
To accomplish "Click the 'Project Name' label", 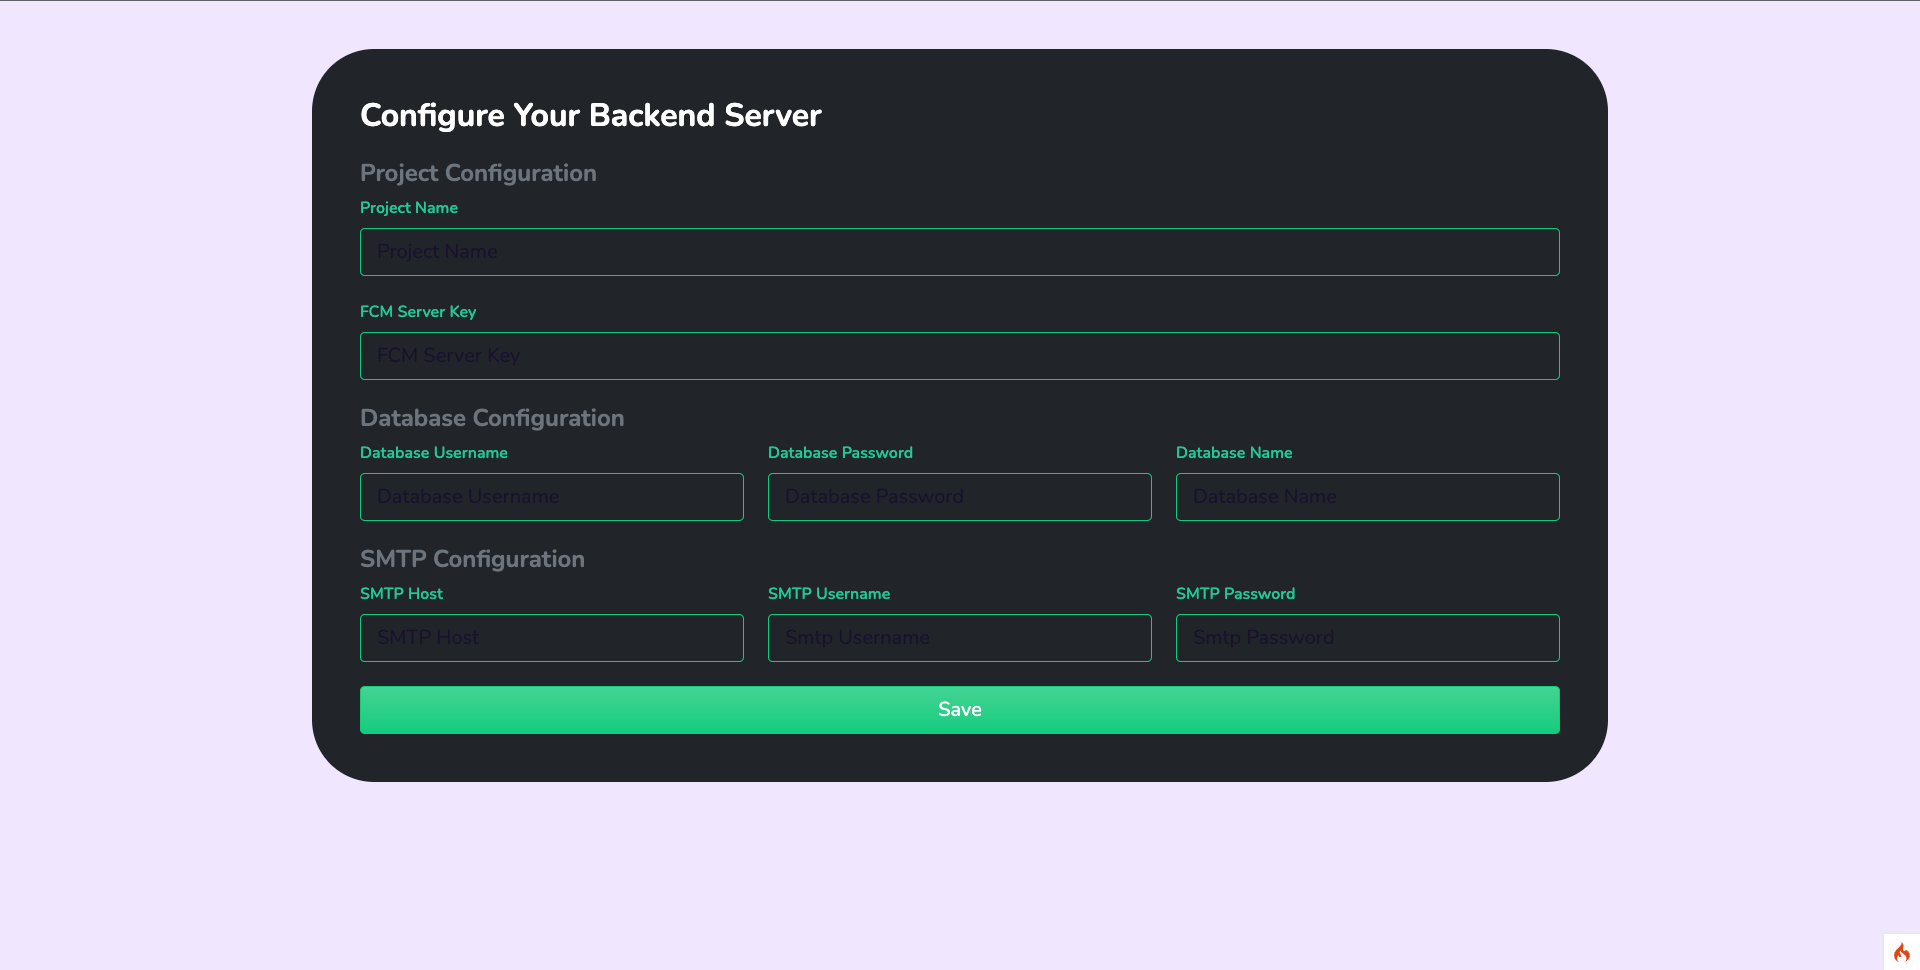I will point(409,208).
